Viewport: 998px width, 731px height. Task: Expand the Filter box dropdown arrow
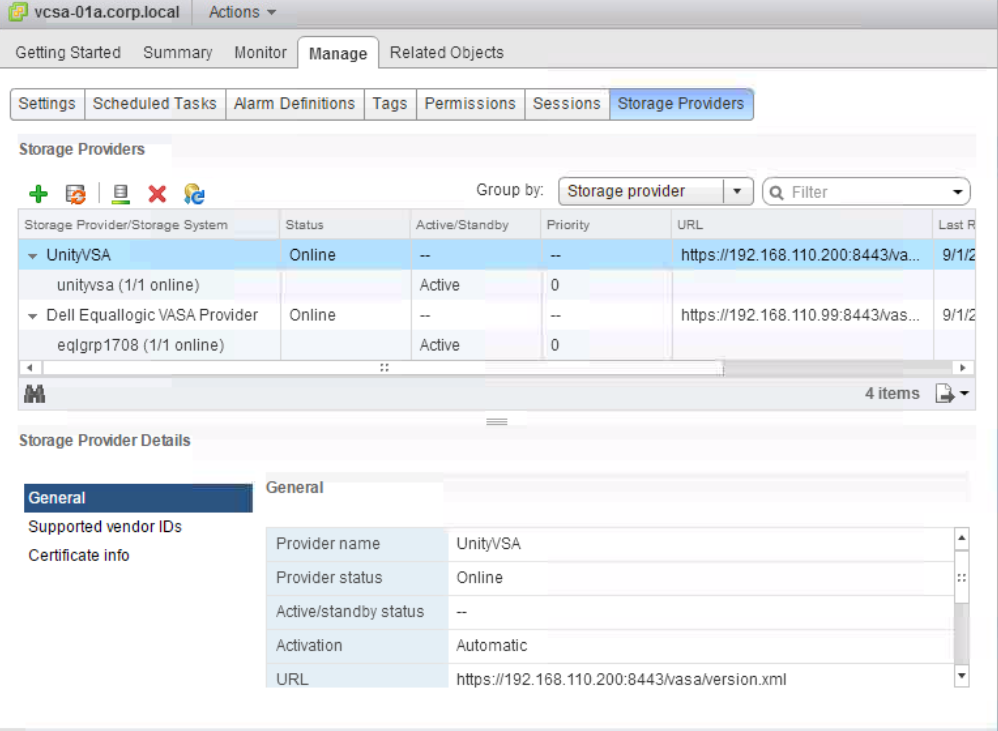[957, 192]
